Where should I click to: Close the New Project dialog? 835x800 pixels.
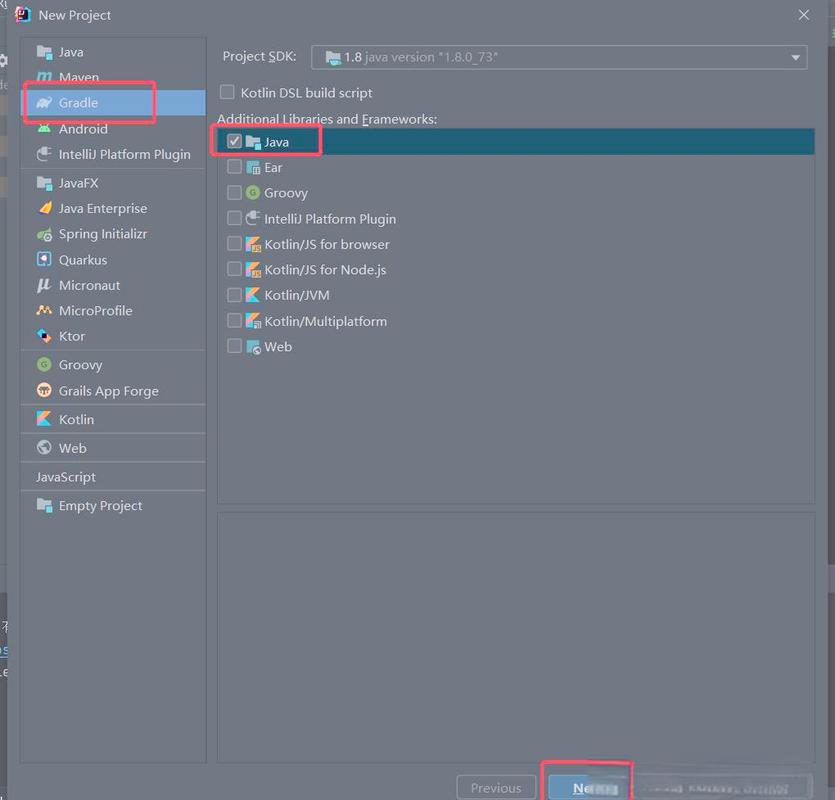point(804,15)
